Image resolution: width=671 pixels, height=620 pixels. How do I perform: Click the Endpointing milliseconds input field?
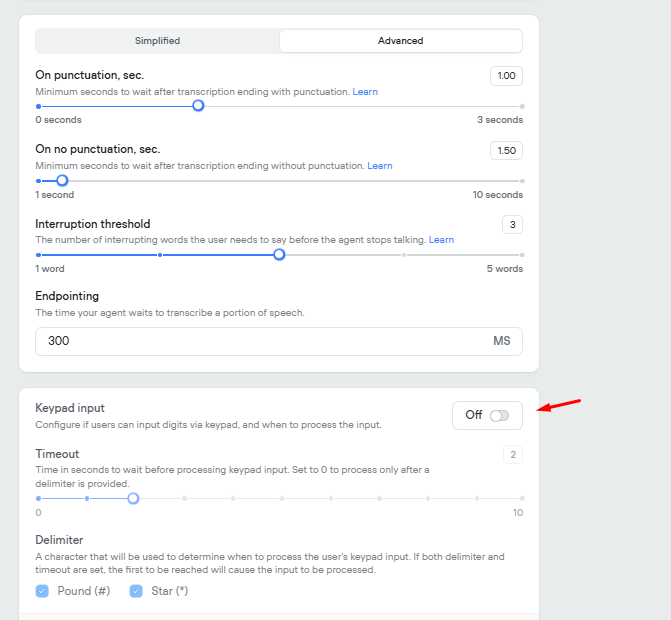pyautogui.click(x=260, y=341)
